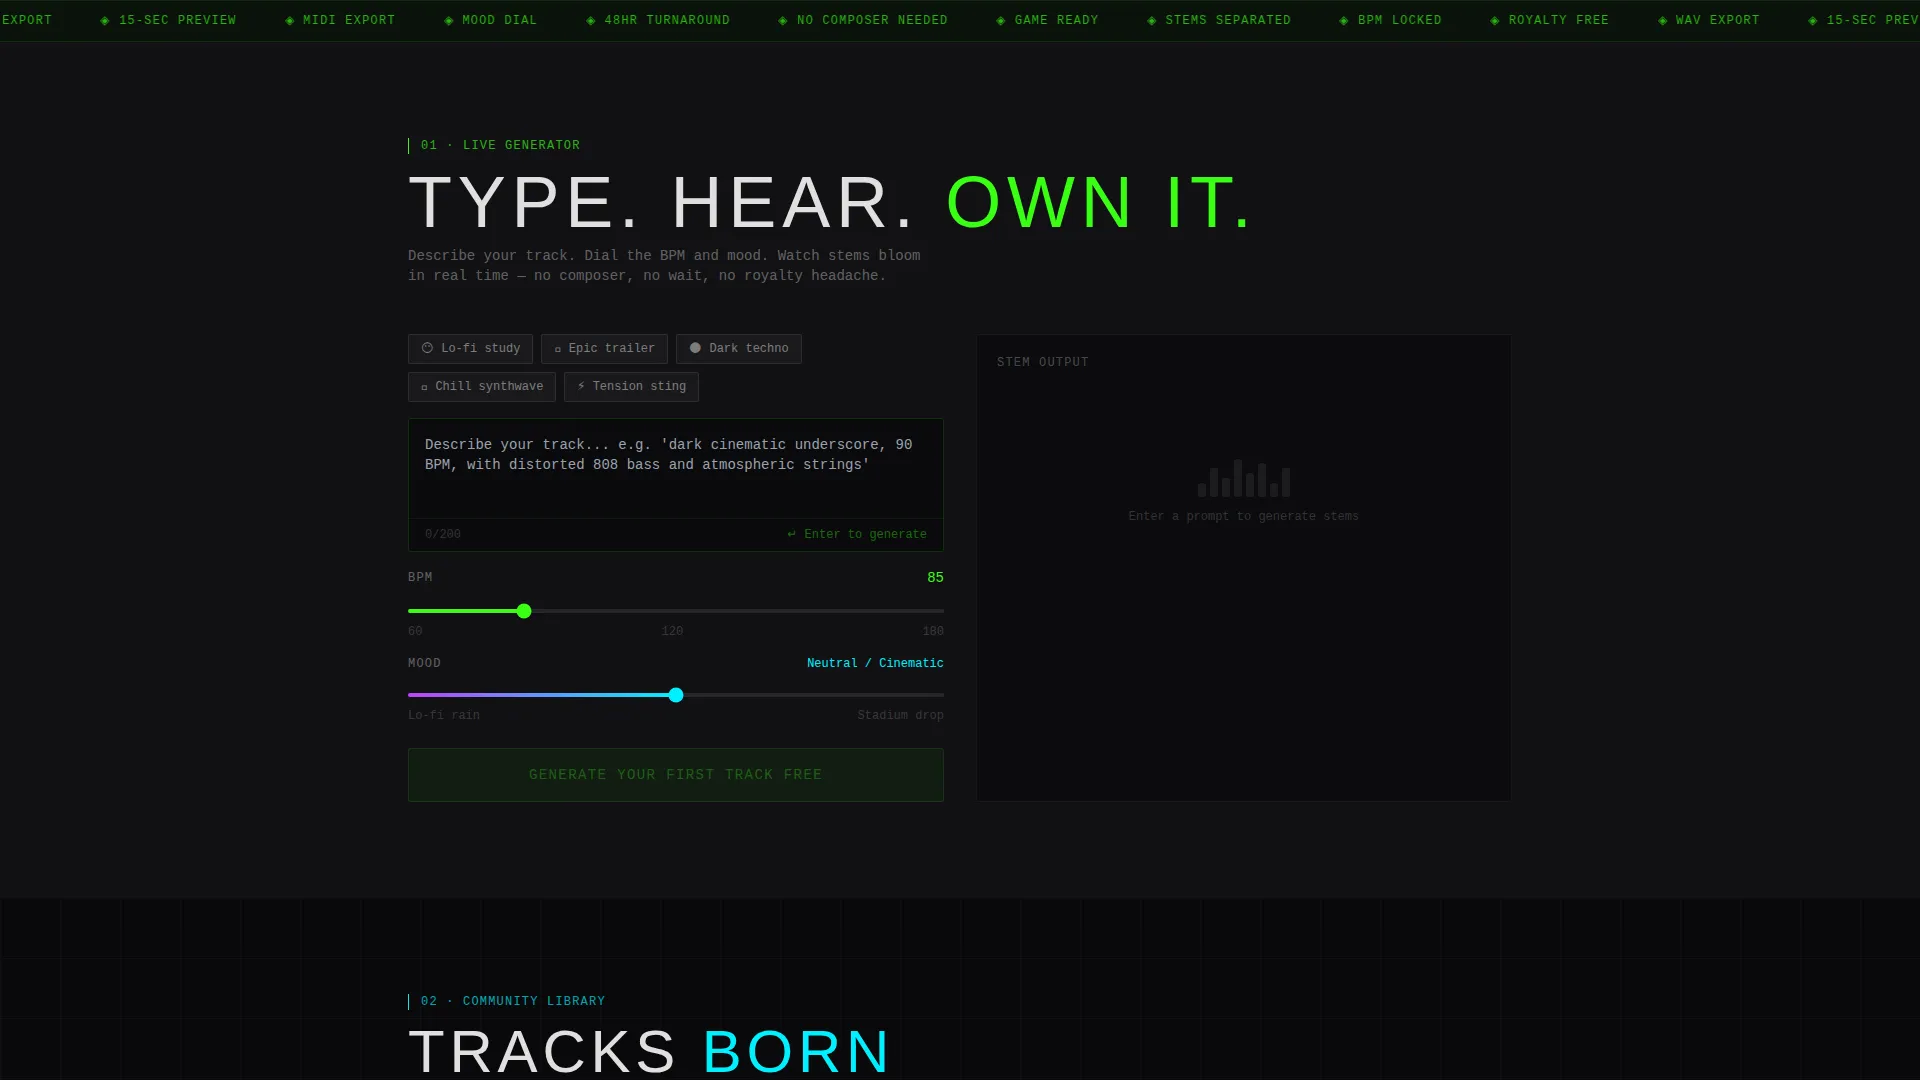The image size is (1920, 1080).
Task: Click the 'Neutral / Cinematic' mood value
Action: [875, 663]
